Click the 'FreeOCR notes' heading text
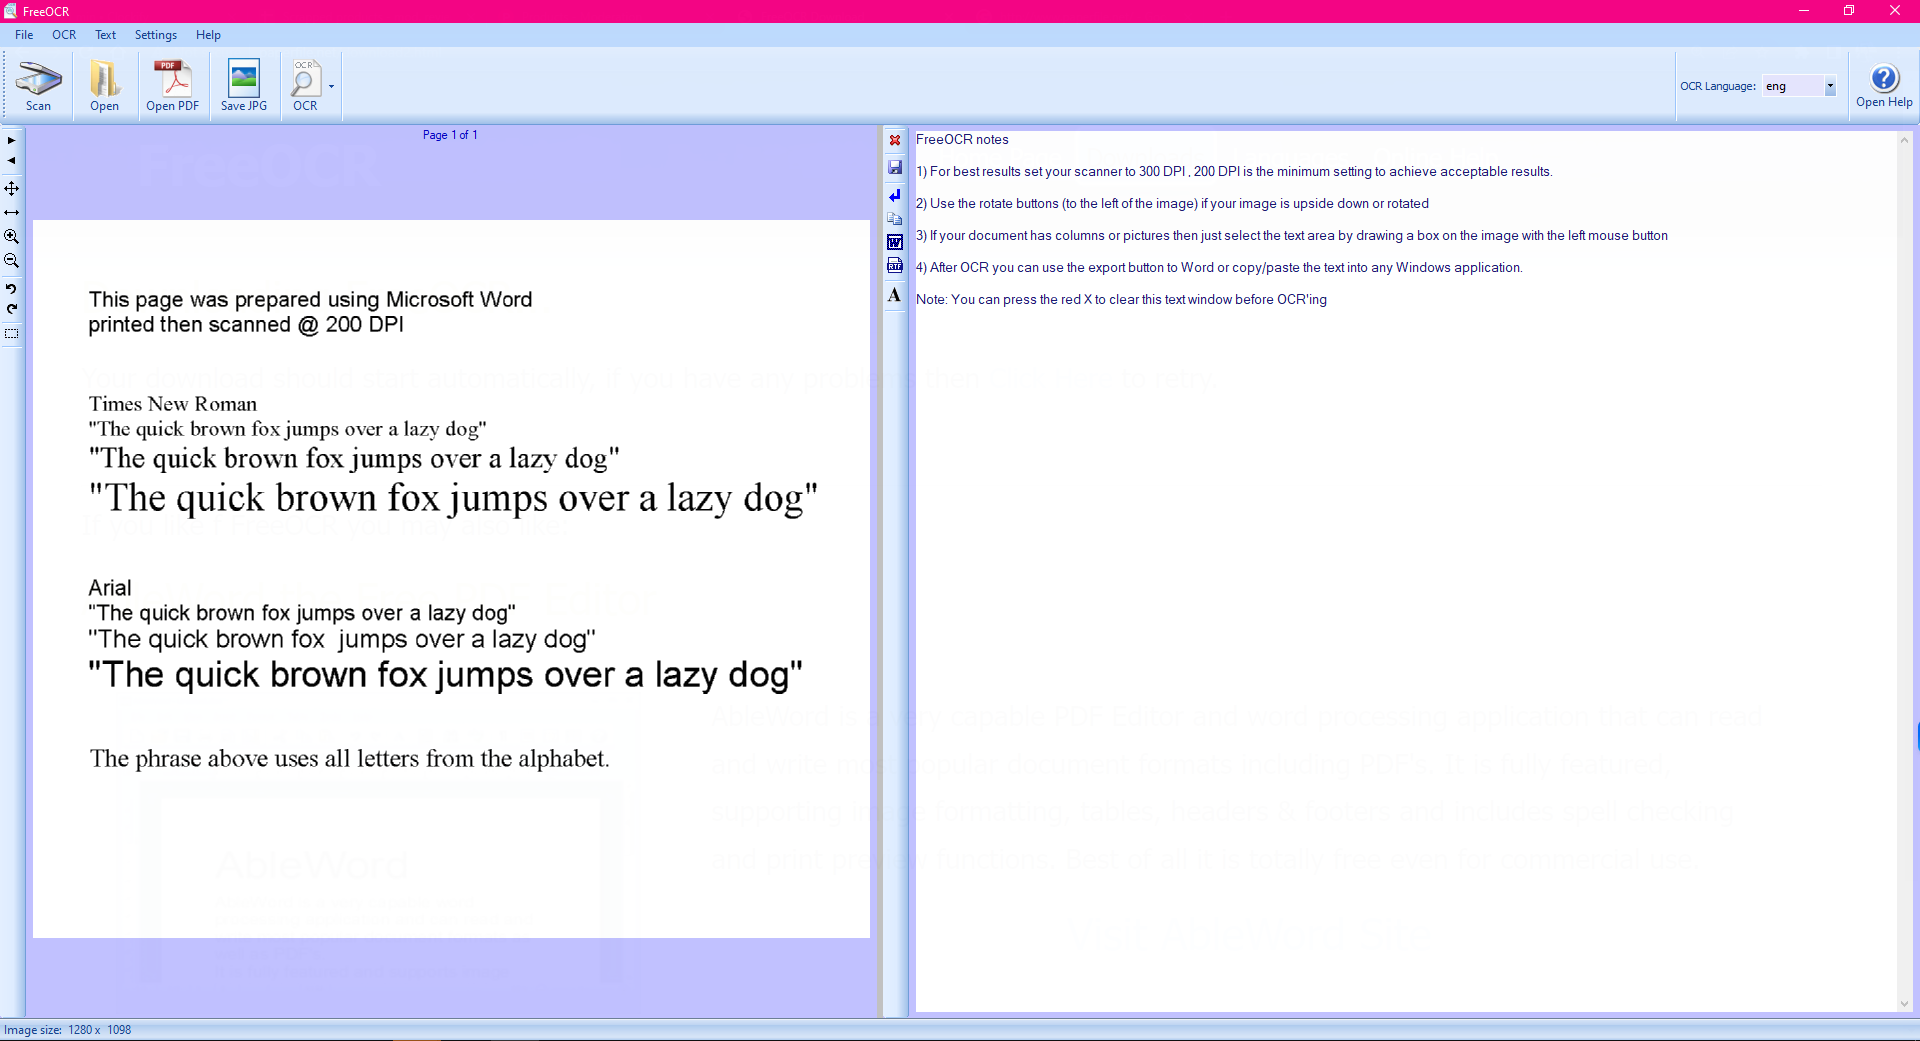Image resolution: width=1920 pixels, height=1041 pixels. (962, 140)
